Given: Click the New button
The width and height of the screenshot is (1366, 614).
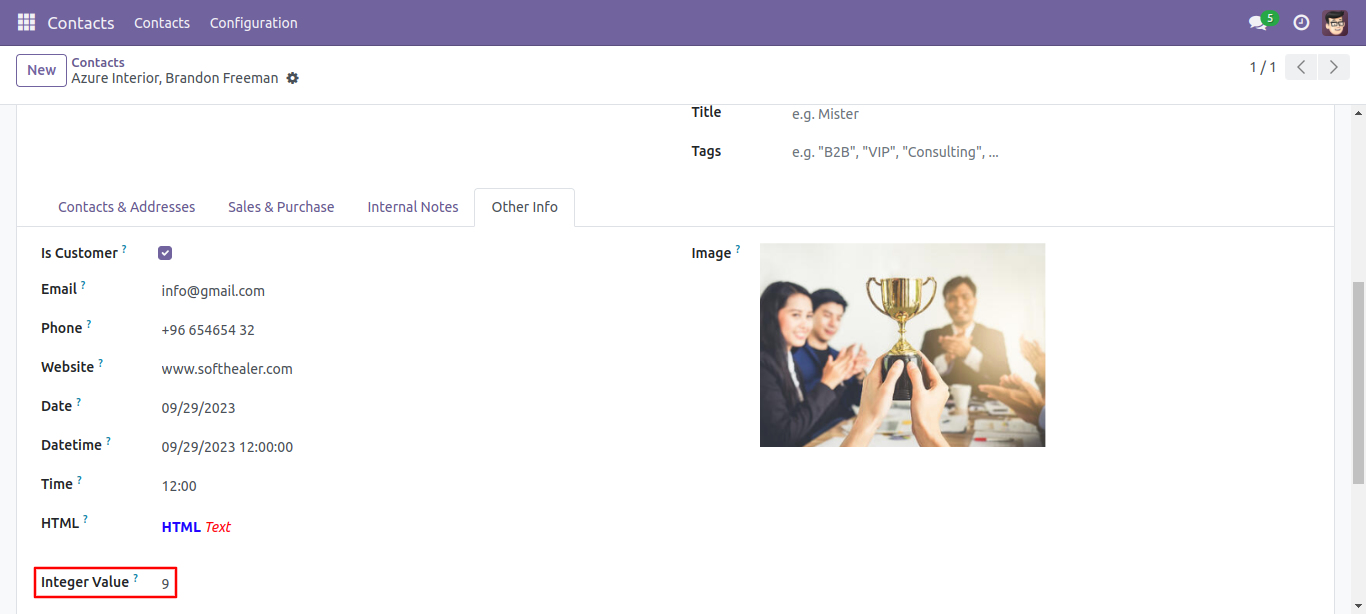Looking at the screenshot, I should coord(41,70).
